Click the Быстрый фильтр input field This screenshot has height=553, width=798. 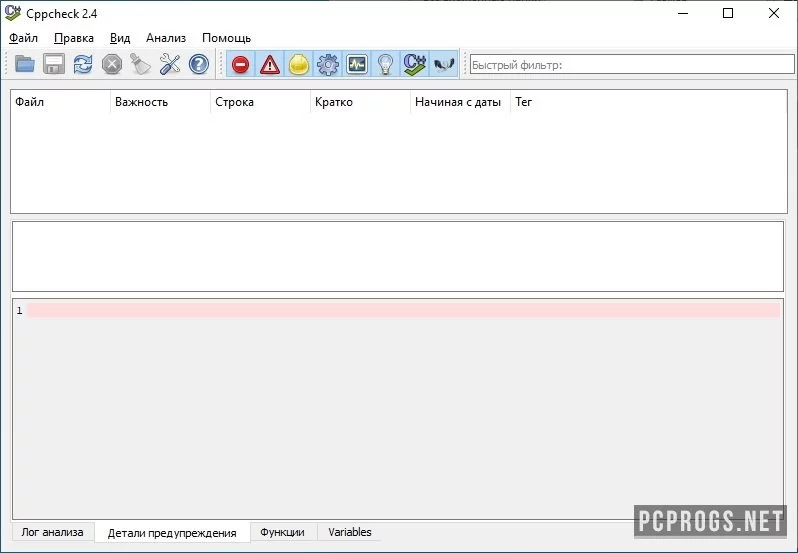[x=632, y=65]
